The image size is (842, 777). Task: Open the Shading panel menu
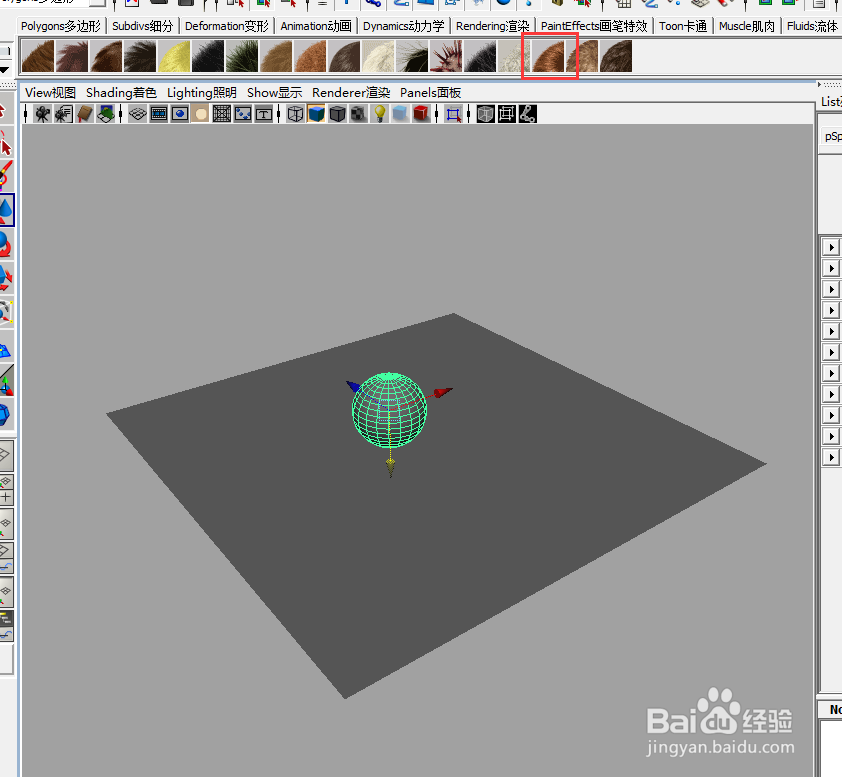tap(121, 92)
